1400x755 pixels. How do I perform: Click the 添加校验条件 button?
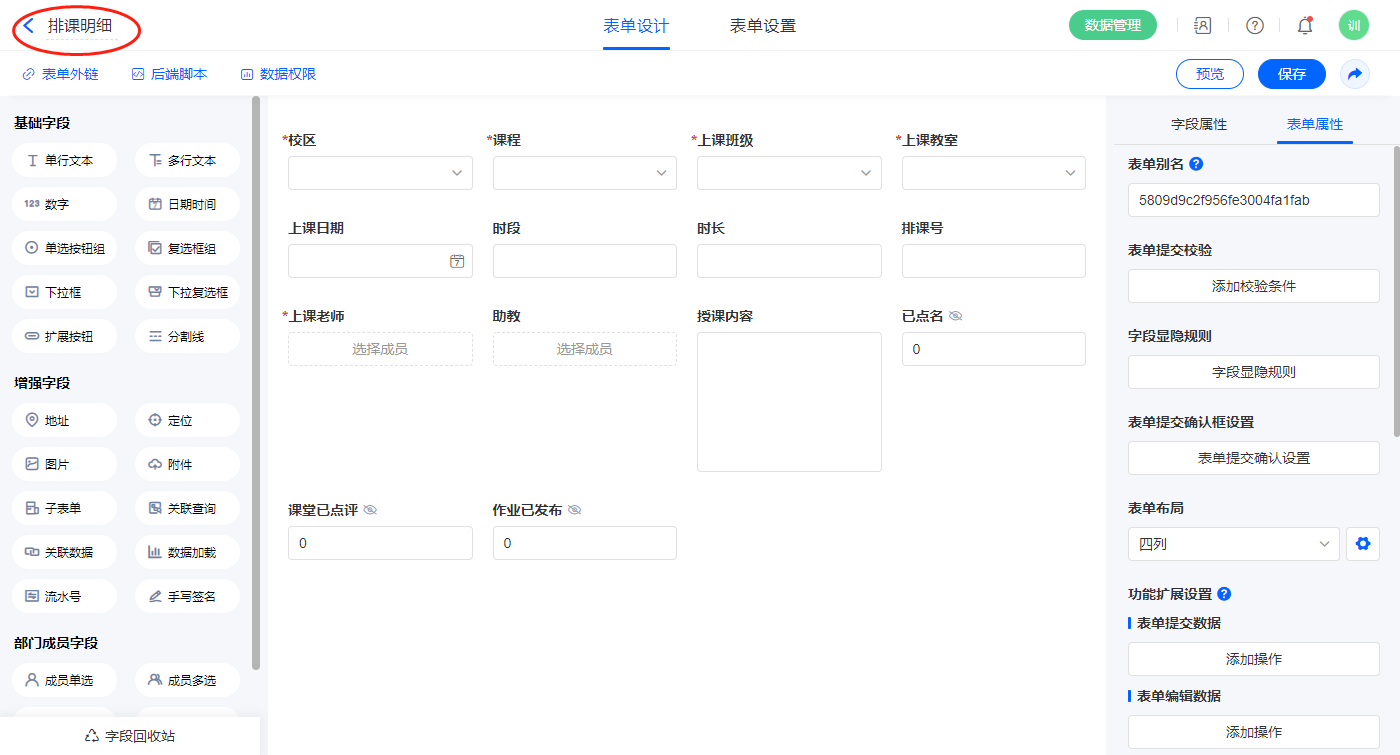pos(1253,286)
